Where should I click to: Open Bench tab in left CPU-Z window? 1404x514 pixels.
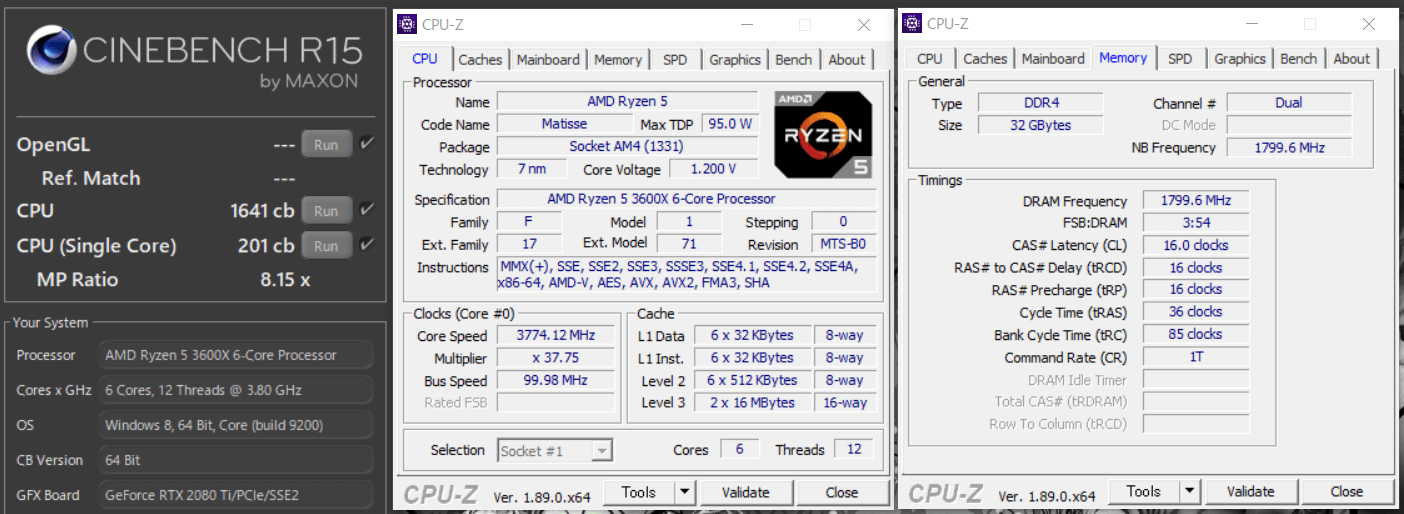coord(794,60)
